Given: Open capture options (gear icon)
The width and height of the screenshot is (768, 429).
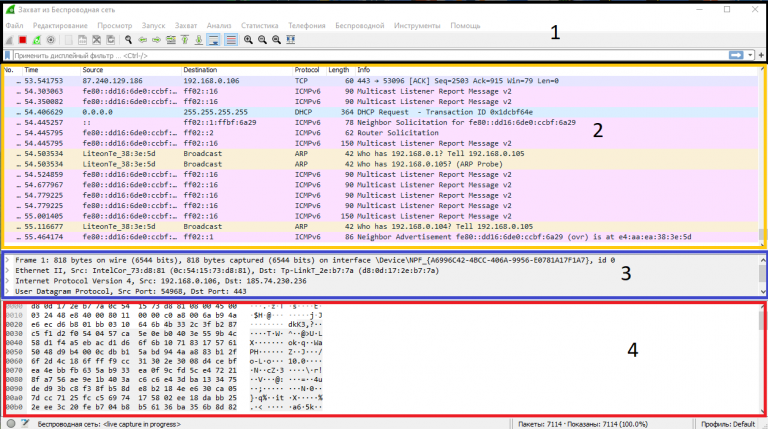Looking at the screenshot, I should coord(50,40).
